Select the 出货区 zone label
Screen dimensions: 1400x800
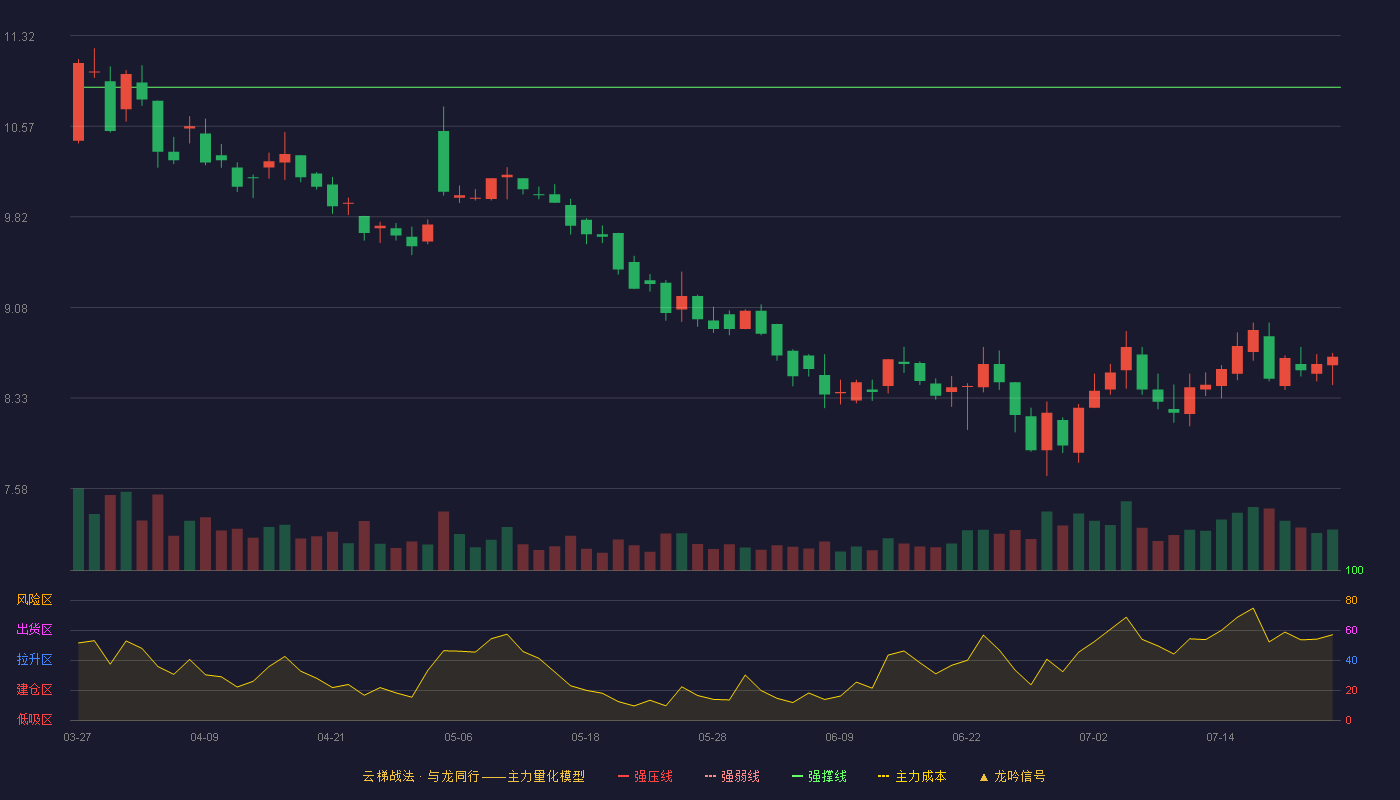coord(34,630)
